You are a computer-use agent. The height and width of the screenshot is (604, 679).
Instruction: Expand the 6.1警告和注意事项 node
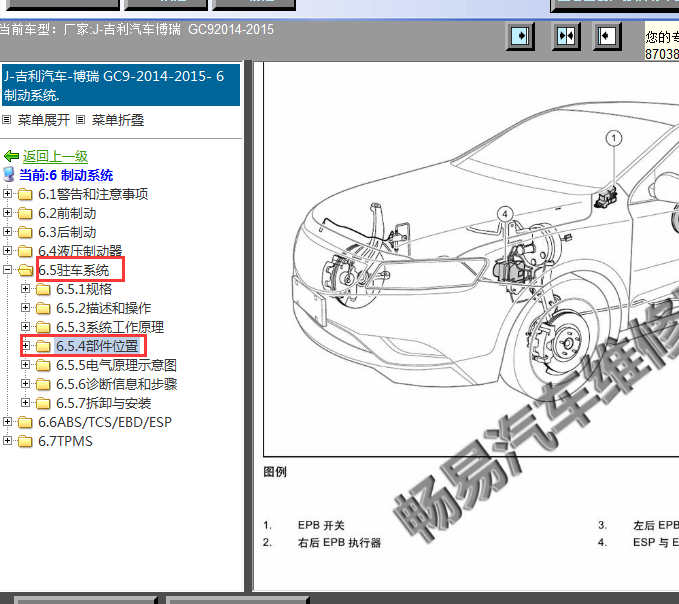(7, 194)
